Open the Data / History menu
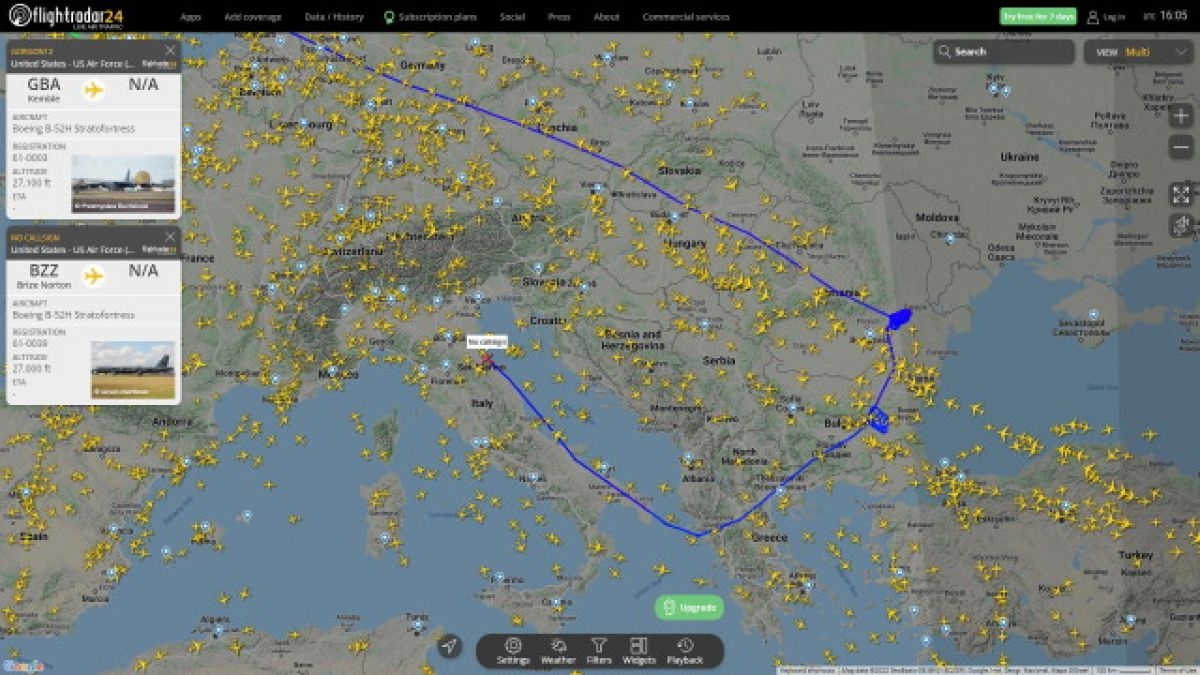 [334, 17]
